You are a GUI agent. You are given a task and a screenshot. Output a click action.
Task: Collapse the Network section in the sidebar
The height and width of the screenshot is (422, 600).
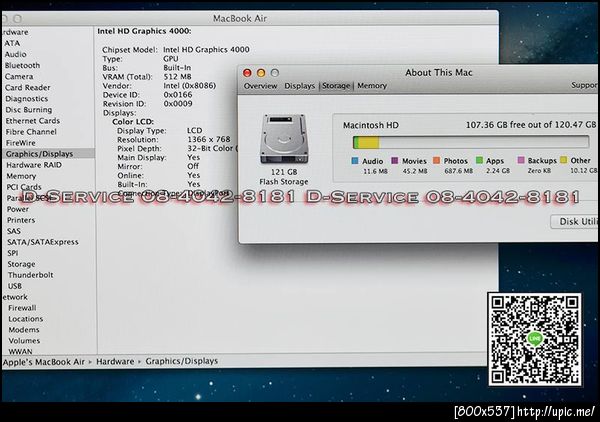point(14,297)
